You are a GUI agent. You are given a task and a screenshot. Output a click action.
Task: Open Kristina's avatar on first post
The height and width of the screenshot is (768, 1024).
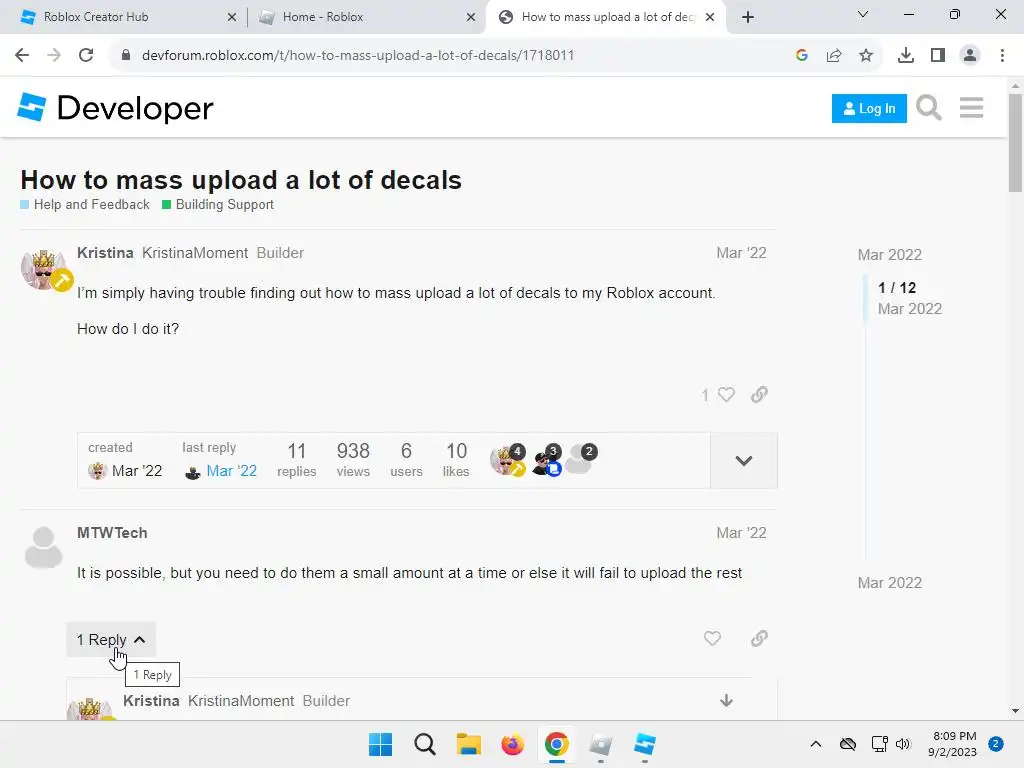pos(44,269)
